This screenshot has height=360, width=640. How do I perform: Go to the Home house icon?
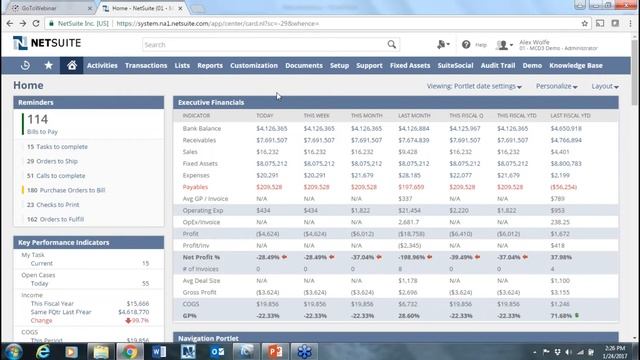72,65
